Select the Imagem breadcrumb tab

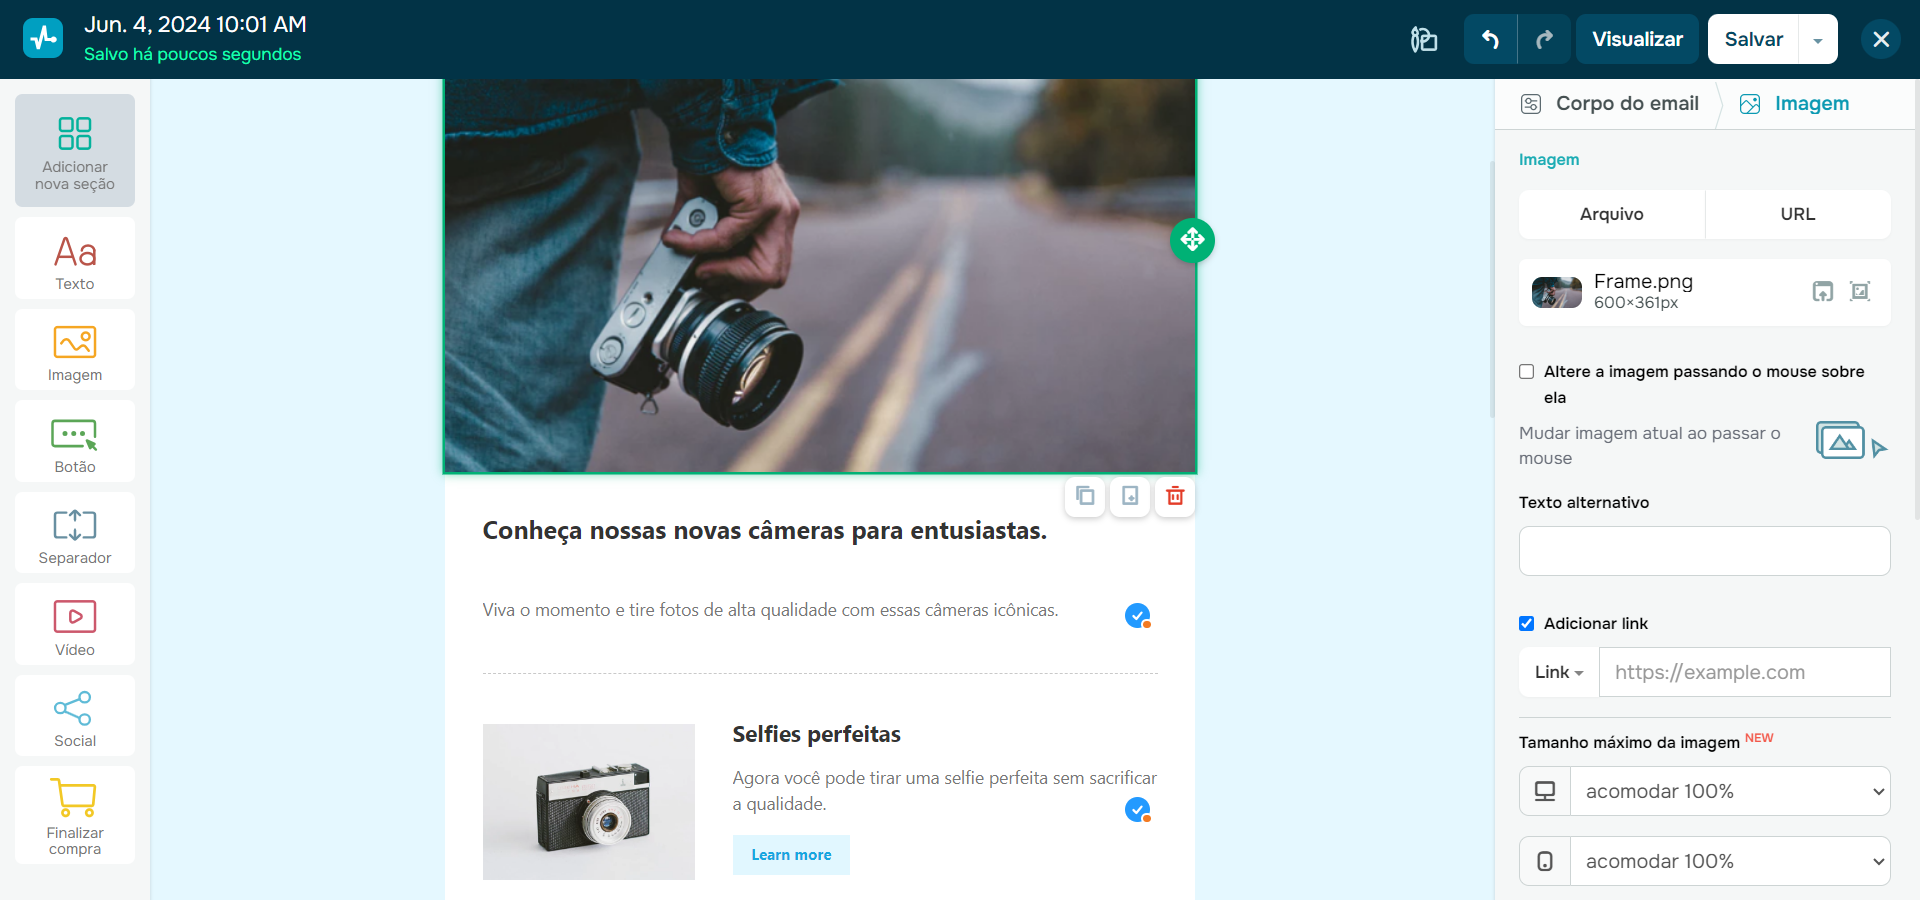1794,104
